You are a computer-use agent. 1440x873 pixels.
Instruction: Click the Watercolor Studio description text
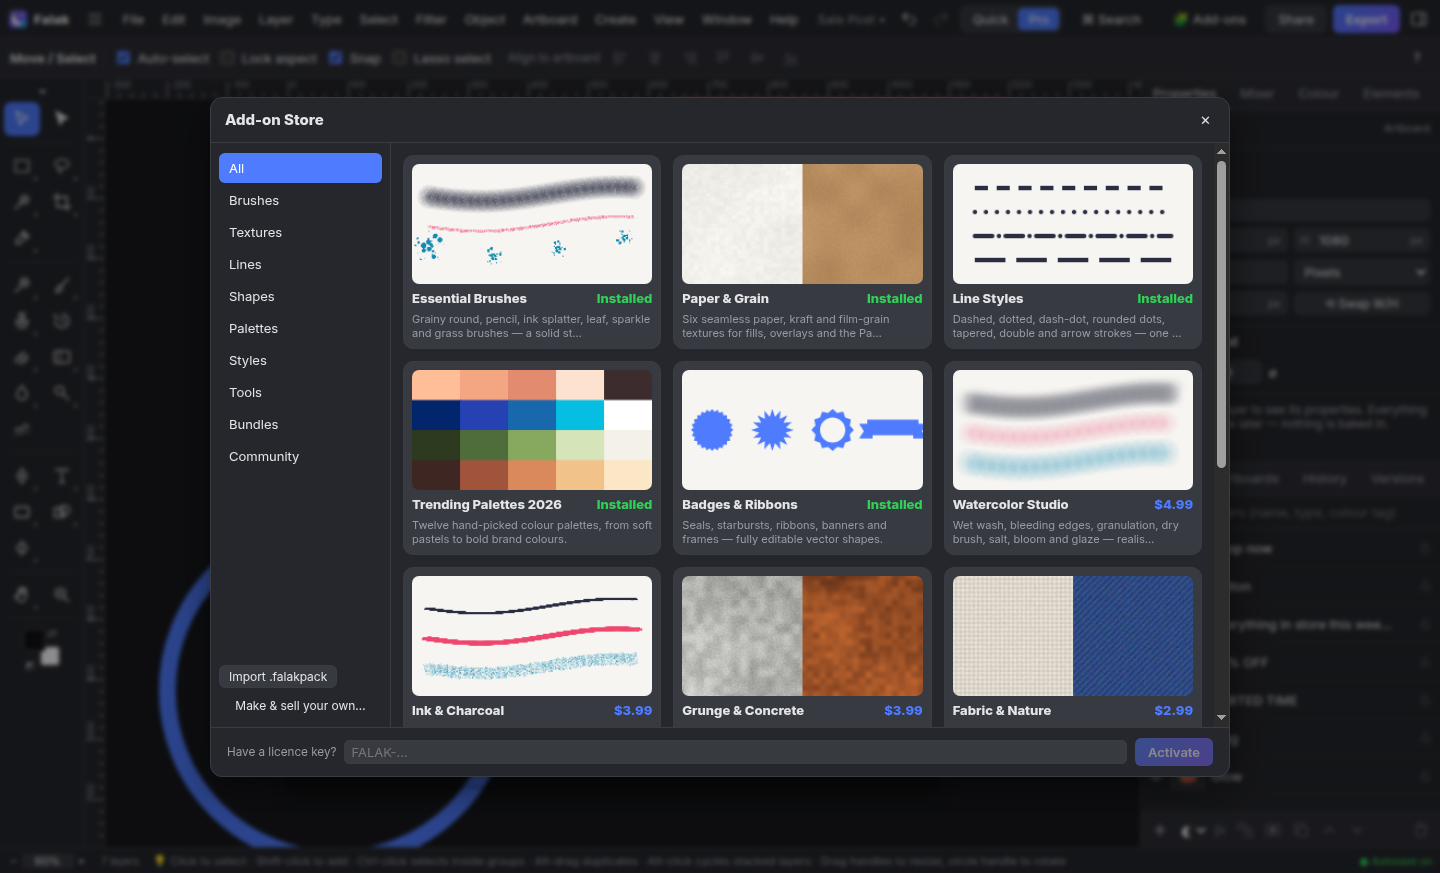[1066, 532]
